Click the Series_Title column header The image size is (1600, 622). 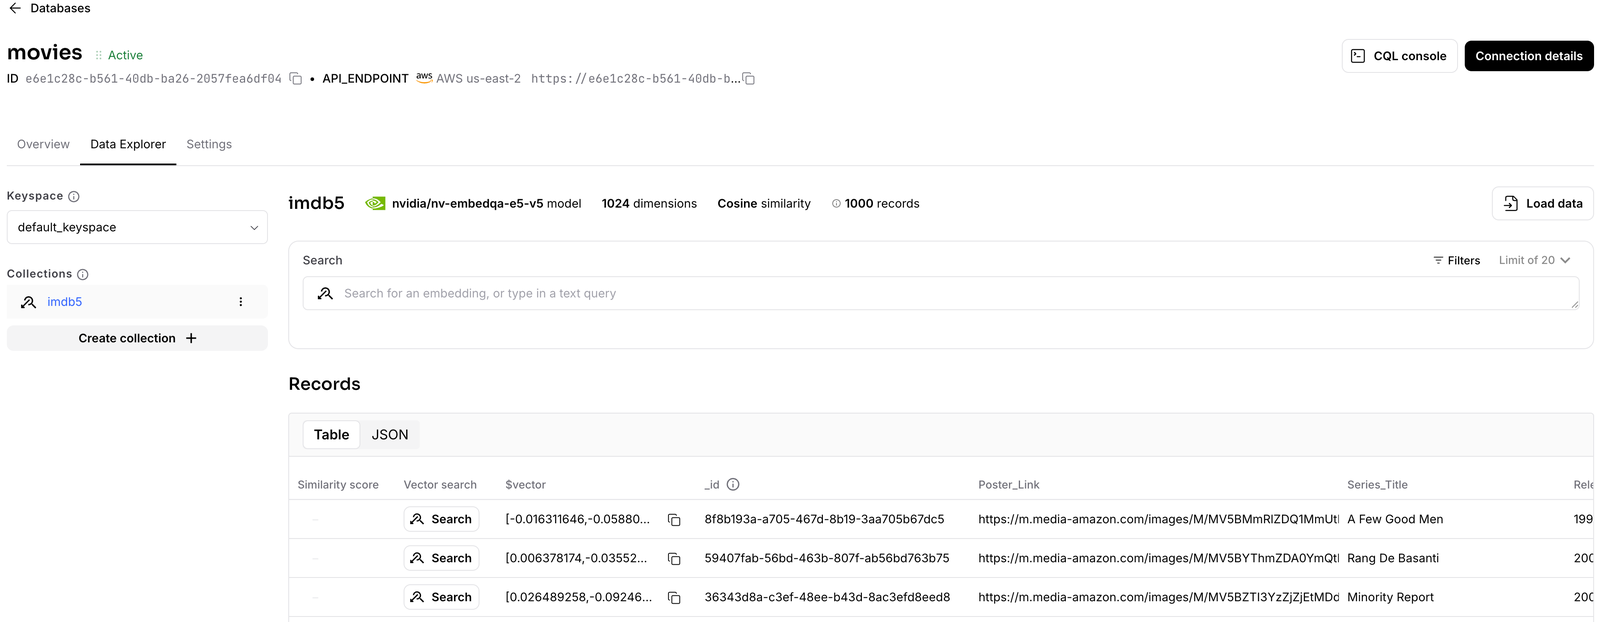point(1377,484)
